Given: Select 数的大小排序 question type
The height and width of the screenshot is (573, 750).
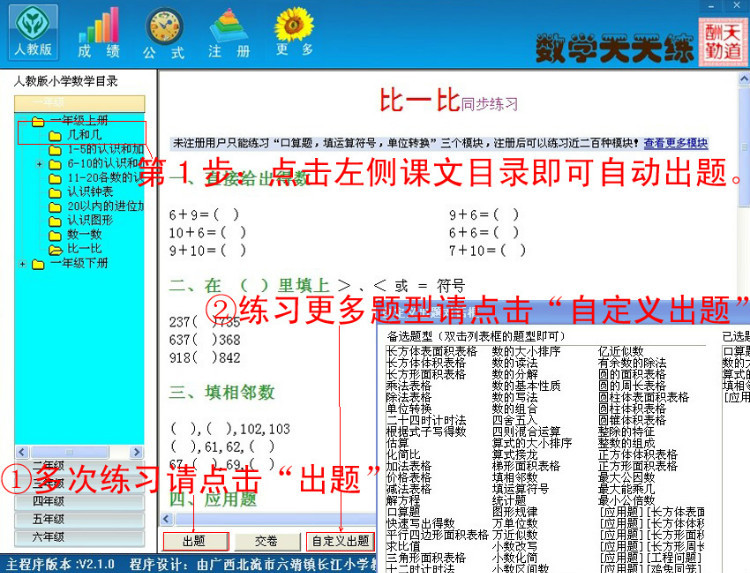Looking at the screenshot, I should pos(526,352).
